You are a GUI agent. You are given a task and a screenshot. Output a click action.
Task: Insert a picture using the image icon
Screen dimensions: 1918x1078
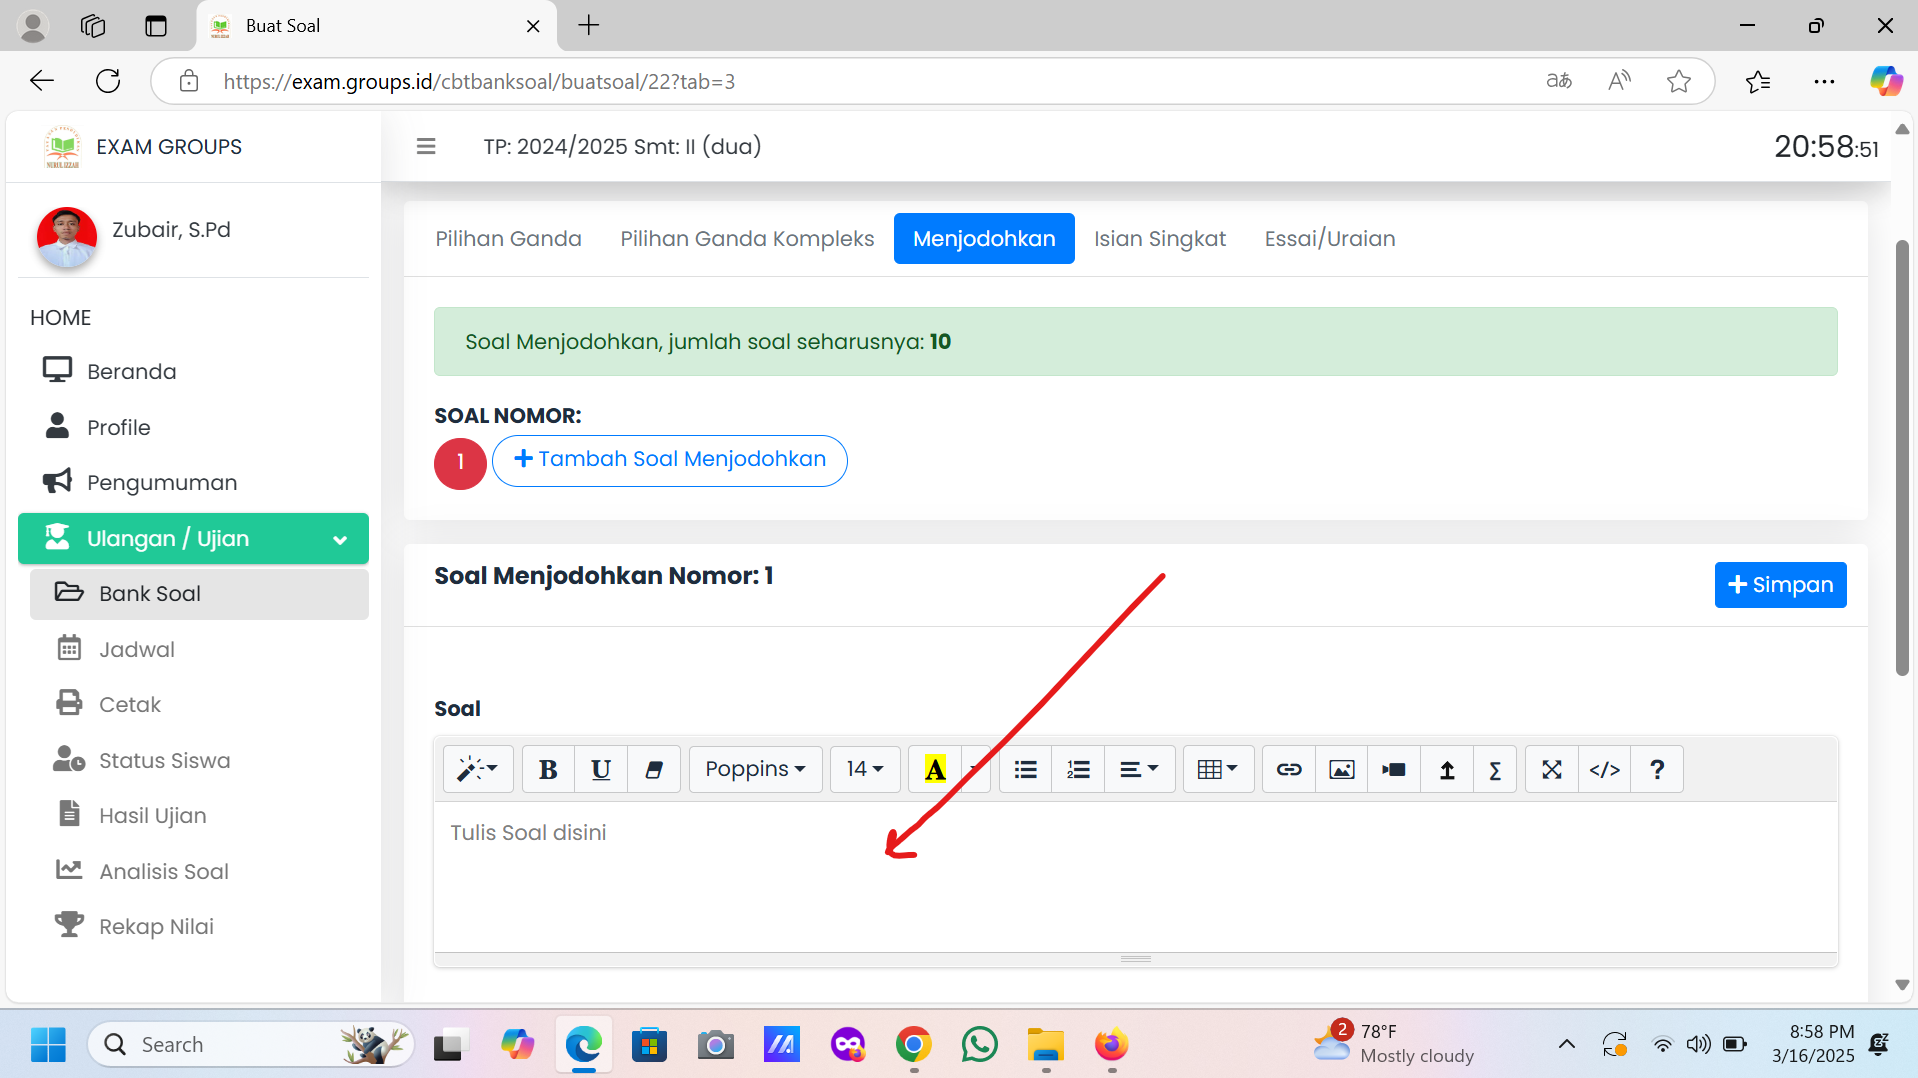click(1341, 769)
